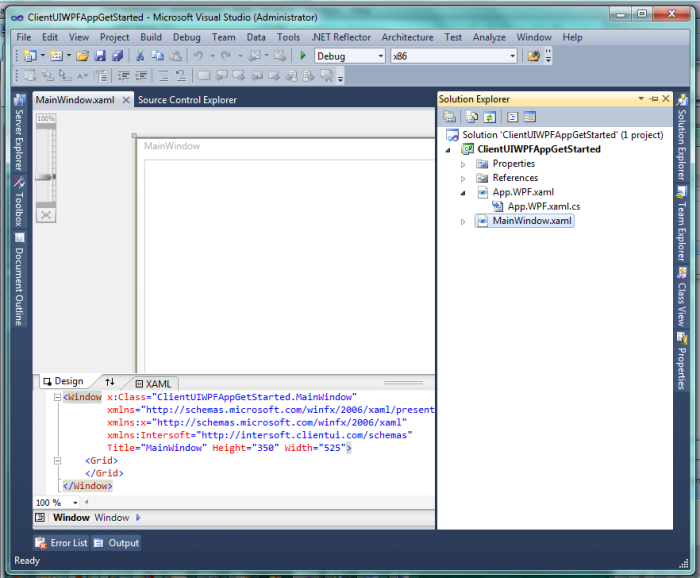Screen dimensions: 700x578
Task: Open the Team Explorer side tab
Action: click(681, 224)
